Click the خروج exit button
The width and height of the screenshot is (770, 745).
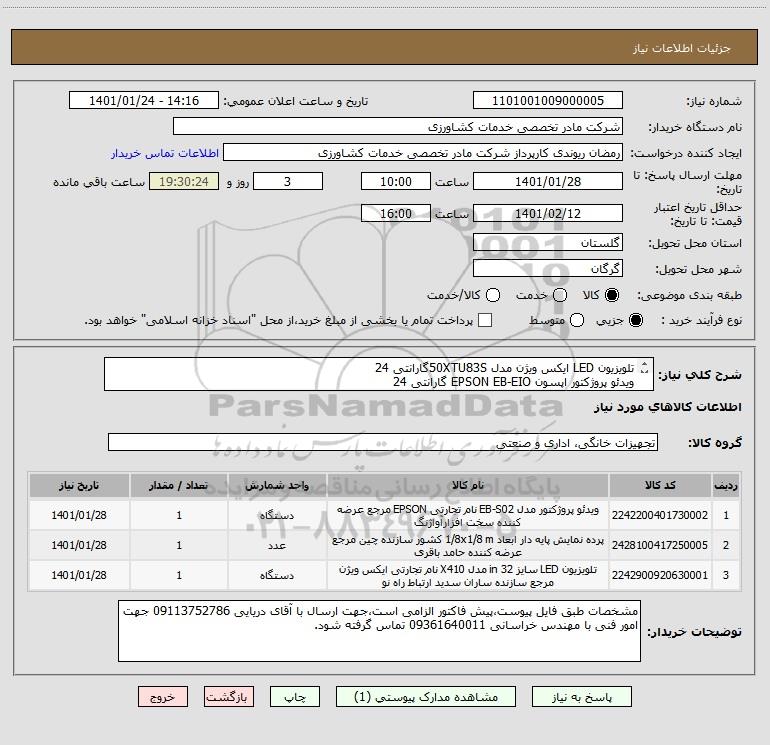(163, 697)
